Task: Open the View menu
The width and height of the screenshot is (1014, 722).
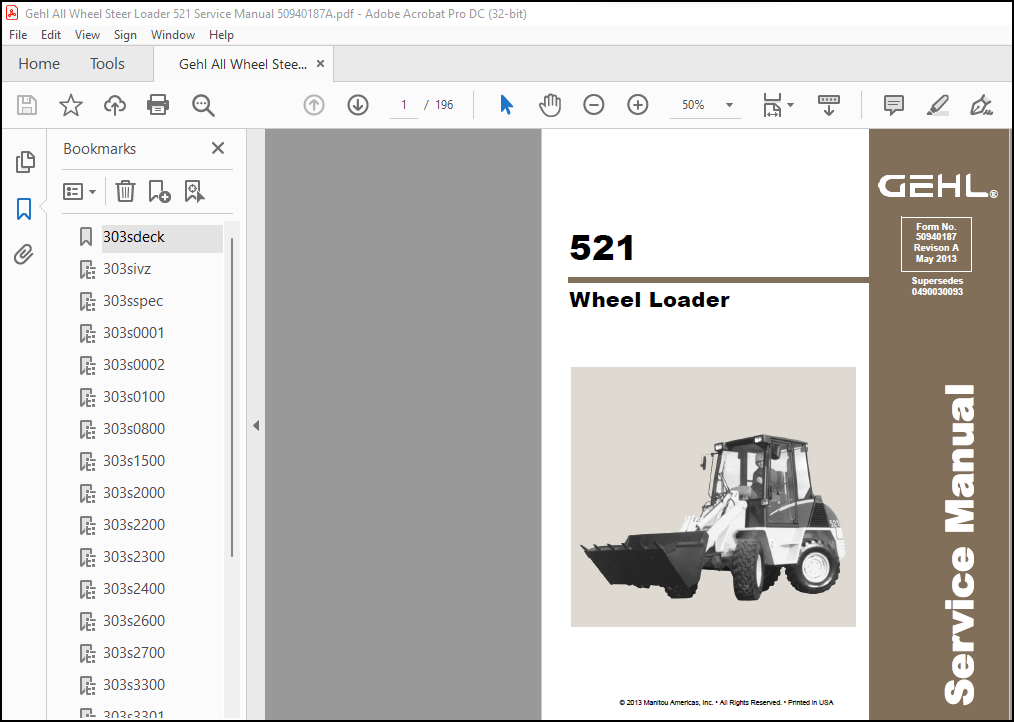Action: tap(87, 35)
